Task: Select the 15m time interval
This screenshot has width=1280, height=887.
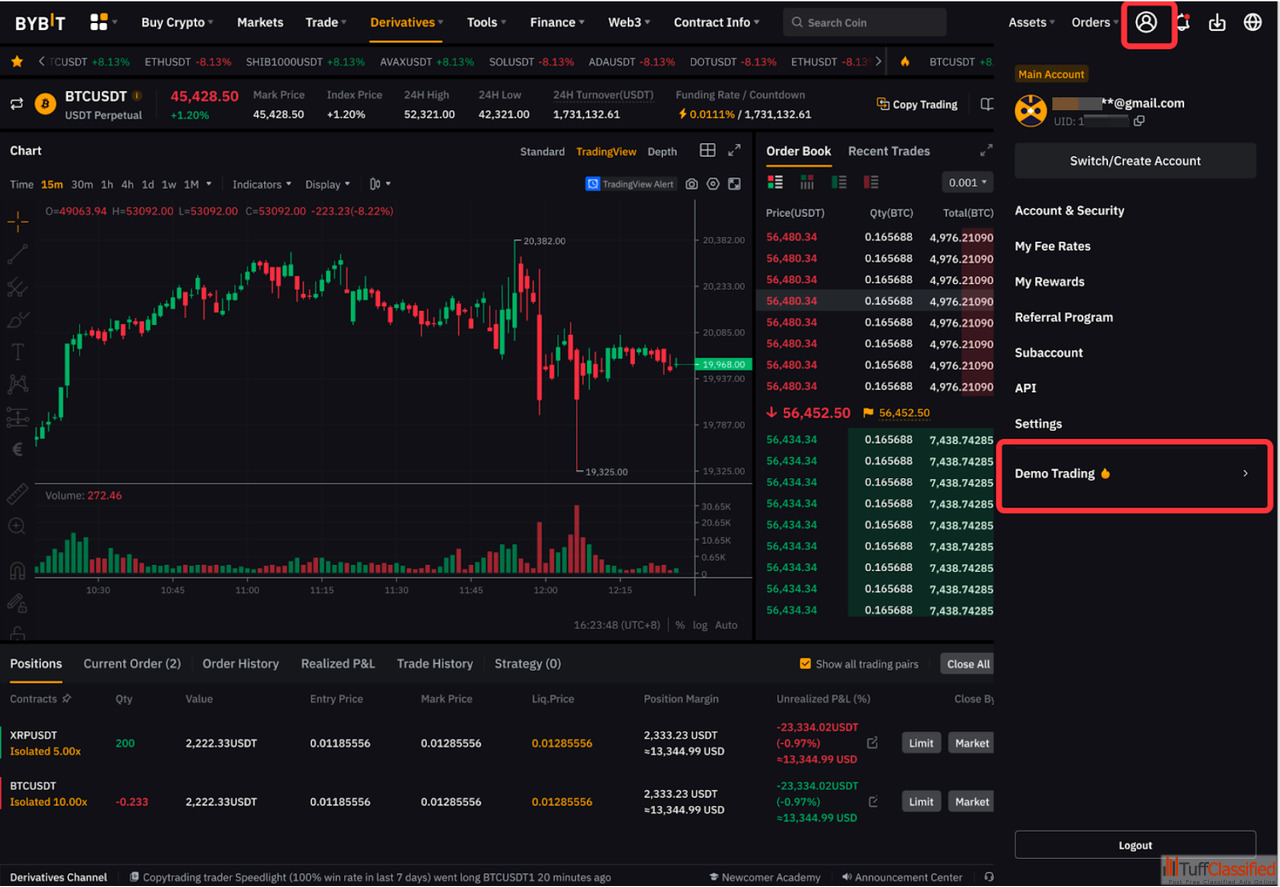Action: [x=52, y=184]
